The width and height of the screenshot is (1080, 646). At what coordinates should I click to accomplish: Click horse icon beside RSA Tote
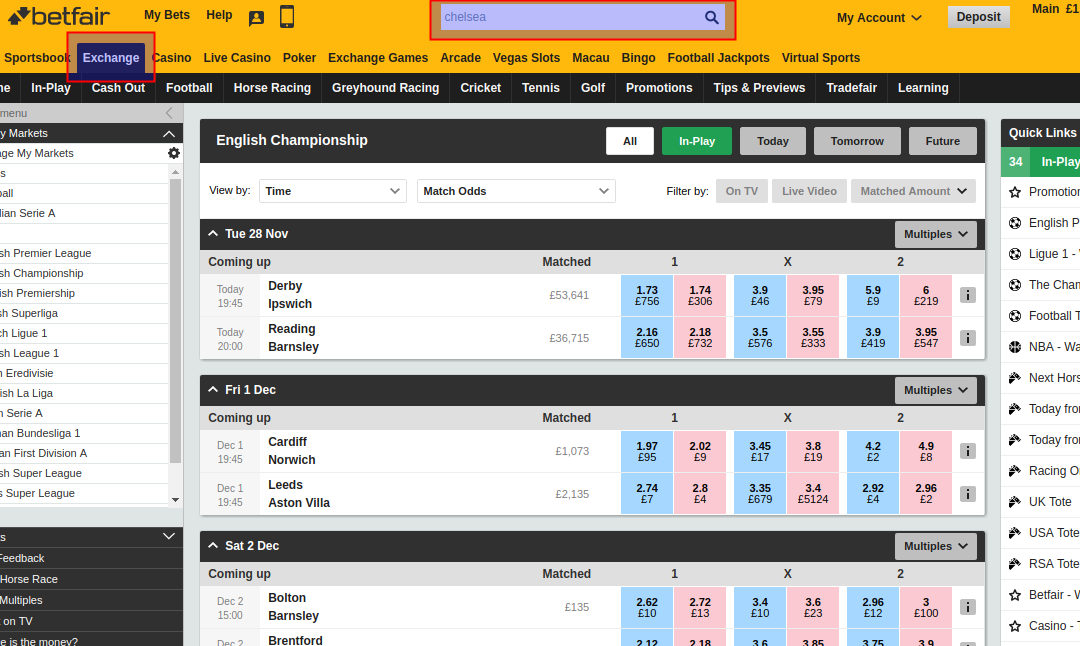pyautogui.click(x=1015, y=564)
